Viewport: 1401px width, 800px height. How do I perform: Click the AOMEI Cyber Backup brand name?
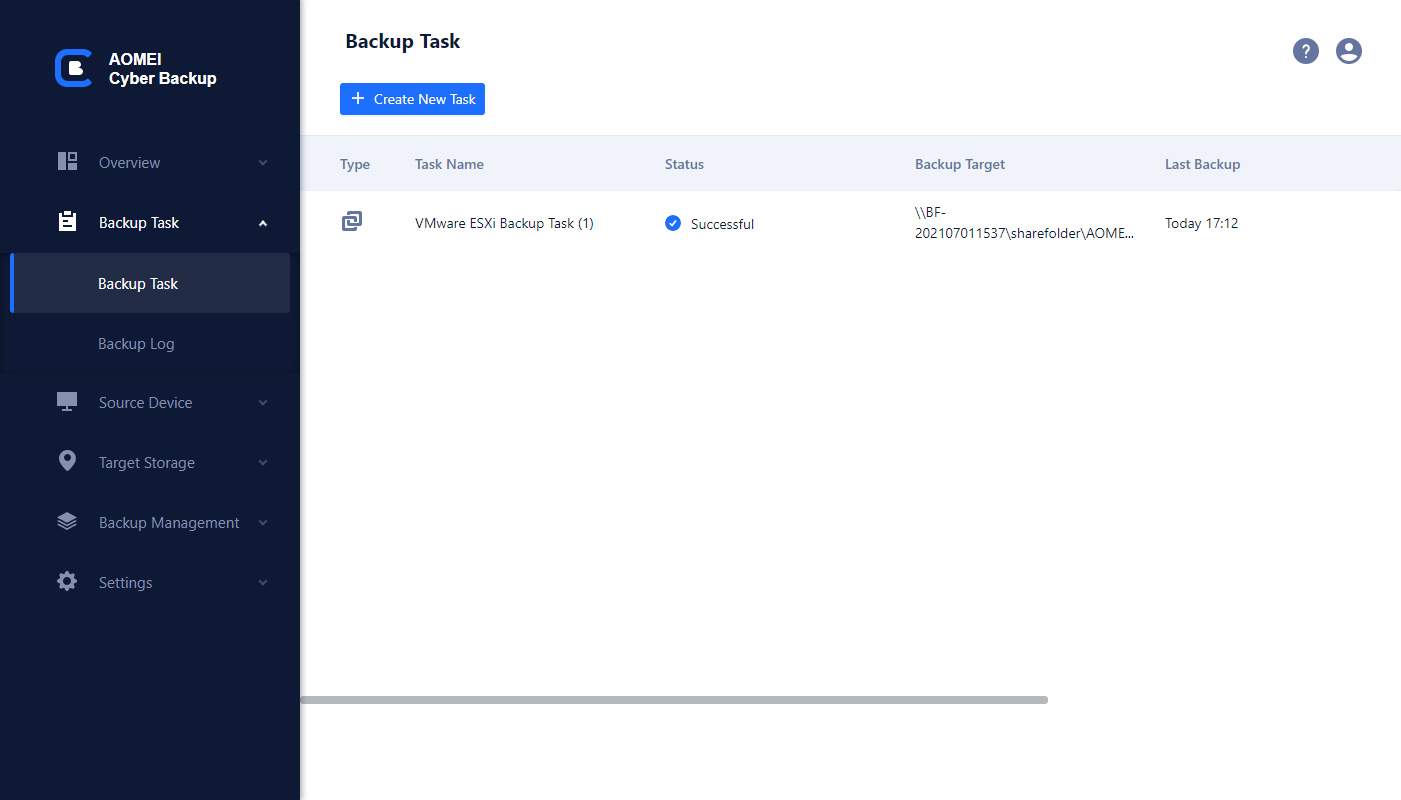pyautogui.click(x=162, y=69)
